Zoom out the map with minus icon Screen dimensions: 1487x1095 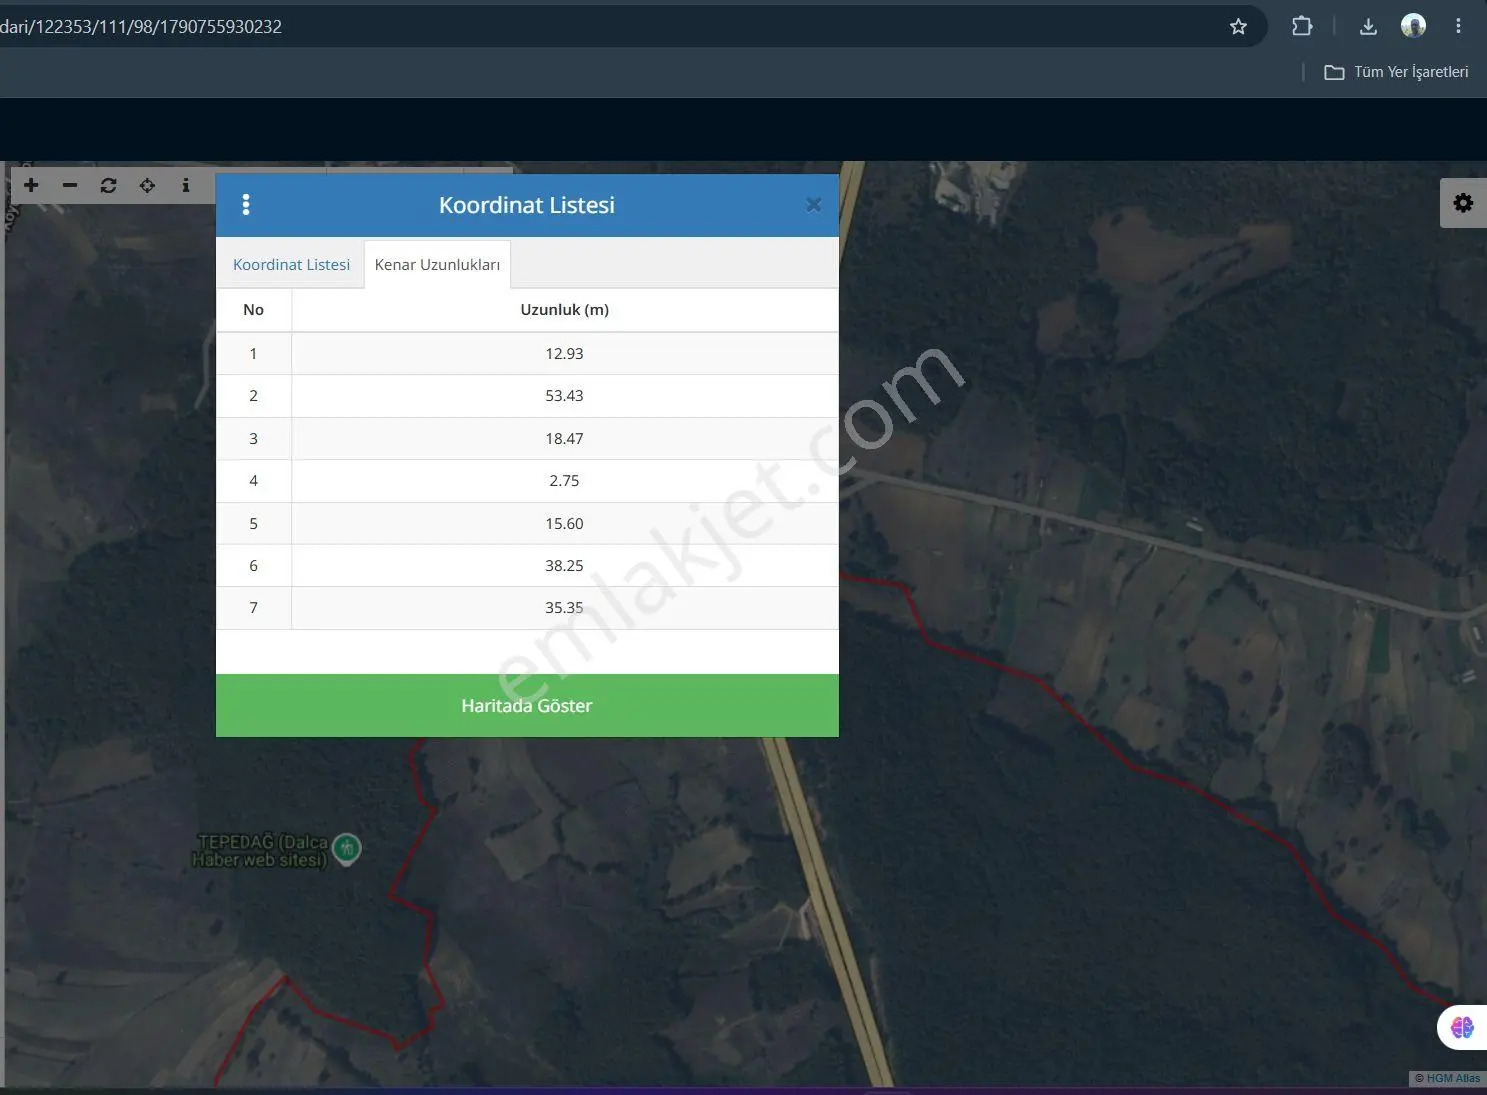point(70,185)
